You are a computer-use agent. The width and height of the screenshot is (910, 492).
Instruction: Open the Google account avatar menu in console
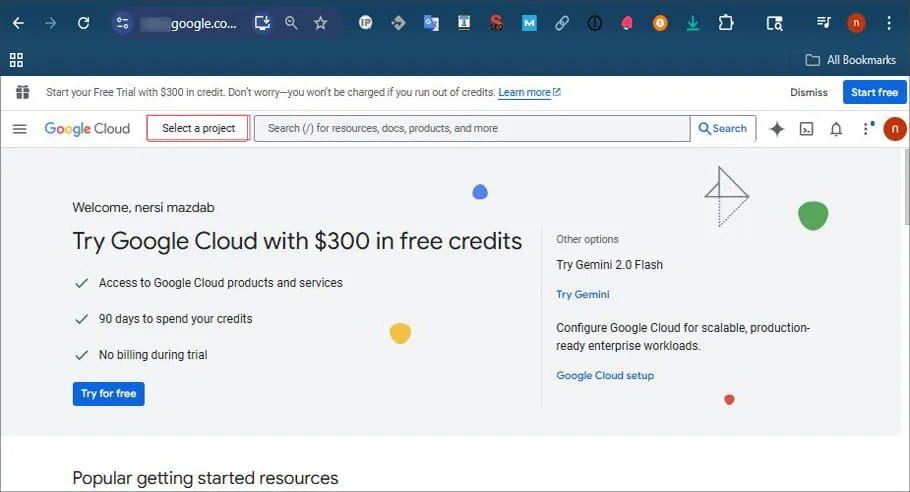(894, 128)
